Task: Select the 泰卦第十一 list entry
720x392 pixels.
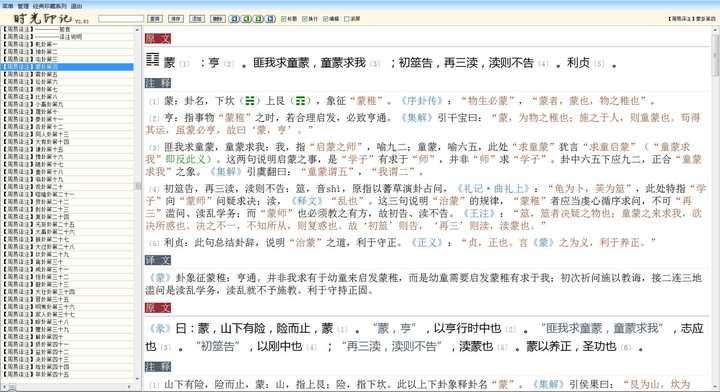Action: click(x=67, y=119)
